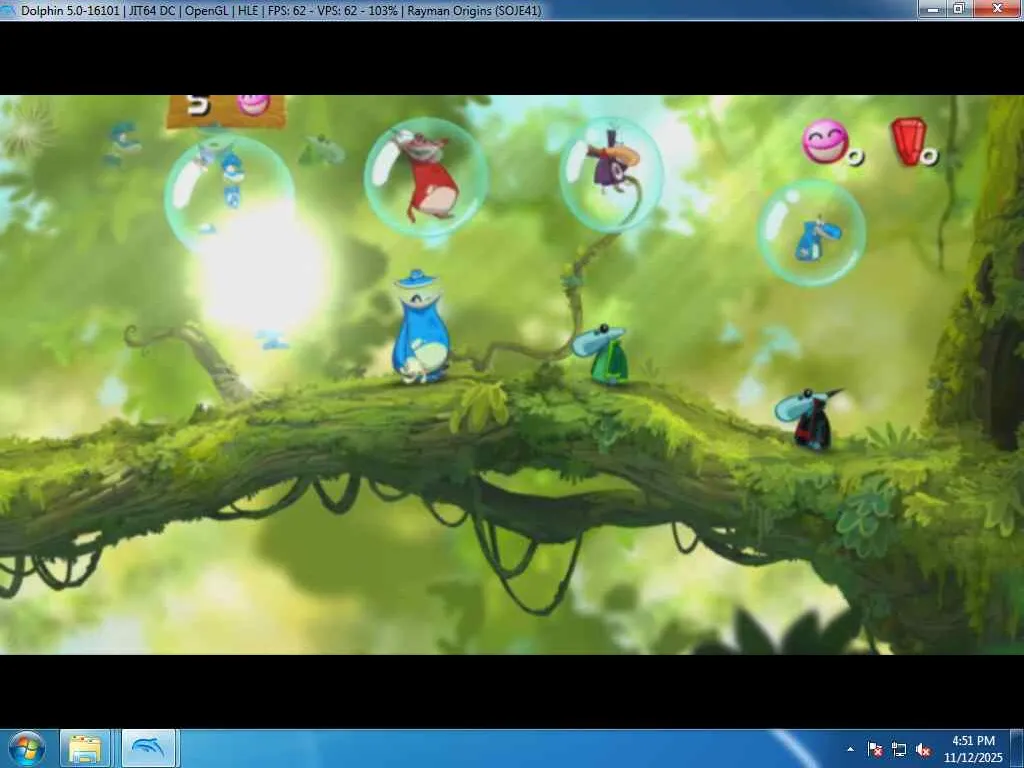Open the network status tray icon
This screenshot has width=1024, height=768.
click(899, 750)
